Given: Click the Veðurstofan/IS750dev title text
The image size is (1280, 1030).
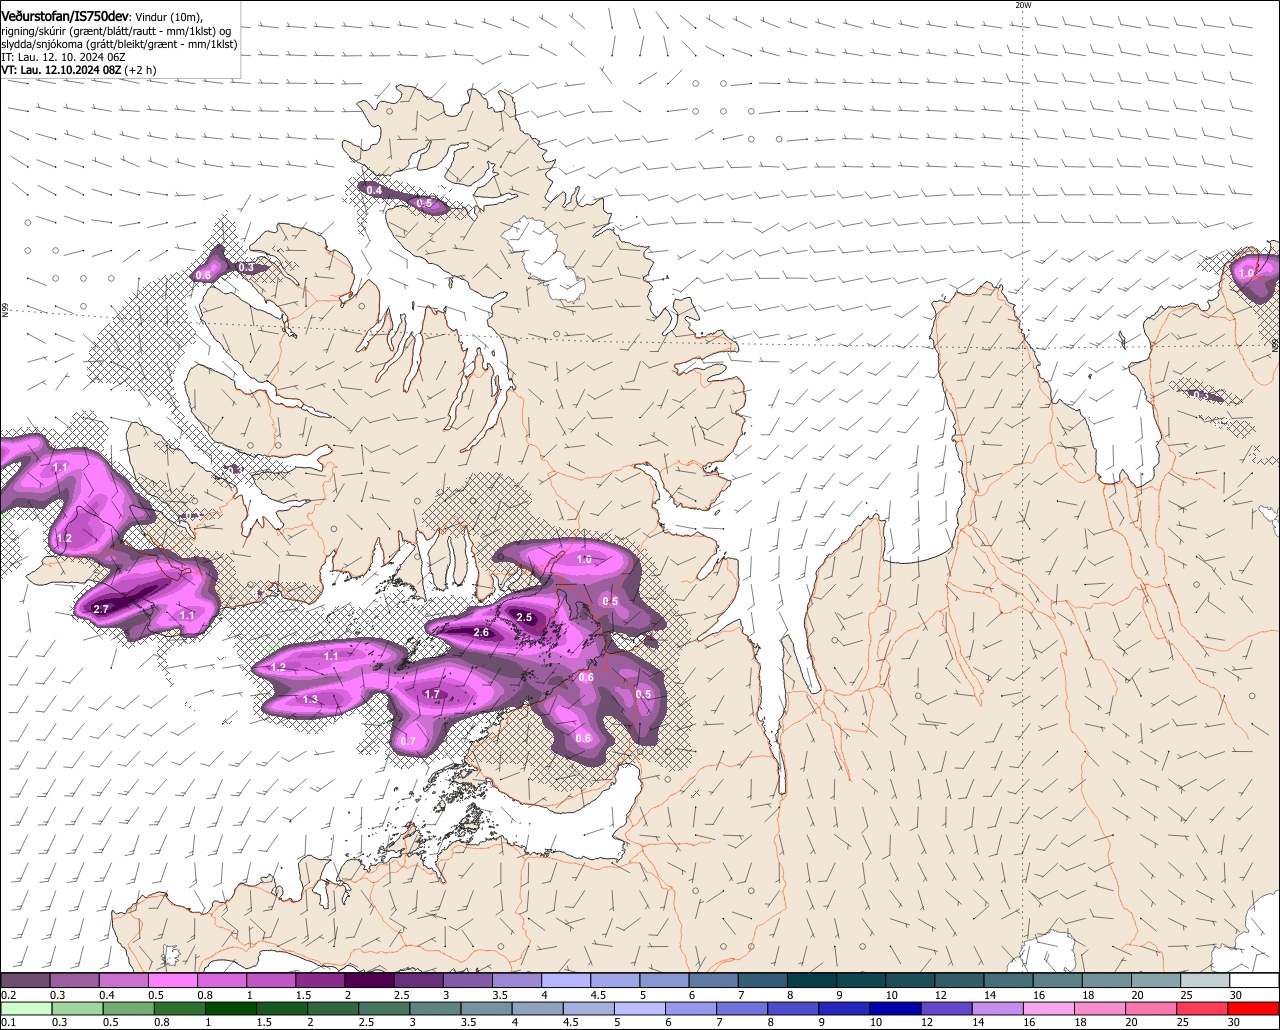Looking at the screenshot, I should (x=65, y=17).
